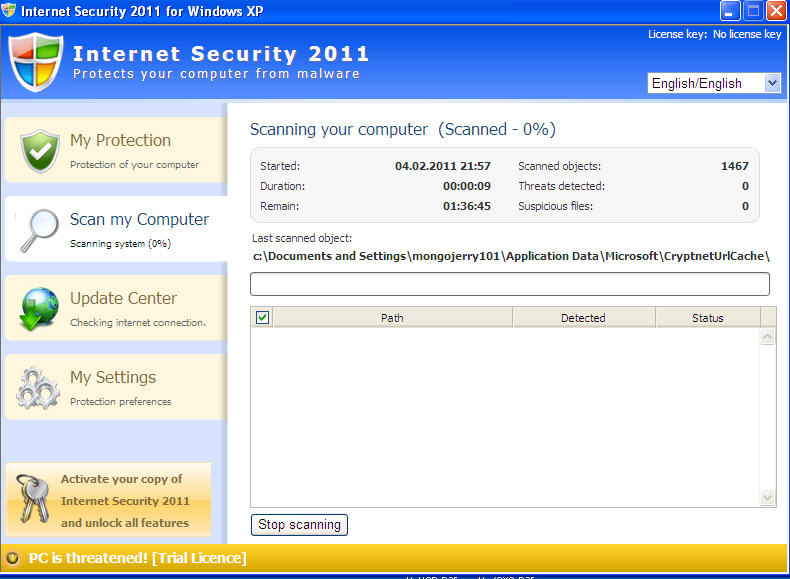Close the Internet Security 2011 window

coord(776,11)
